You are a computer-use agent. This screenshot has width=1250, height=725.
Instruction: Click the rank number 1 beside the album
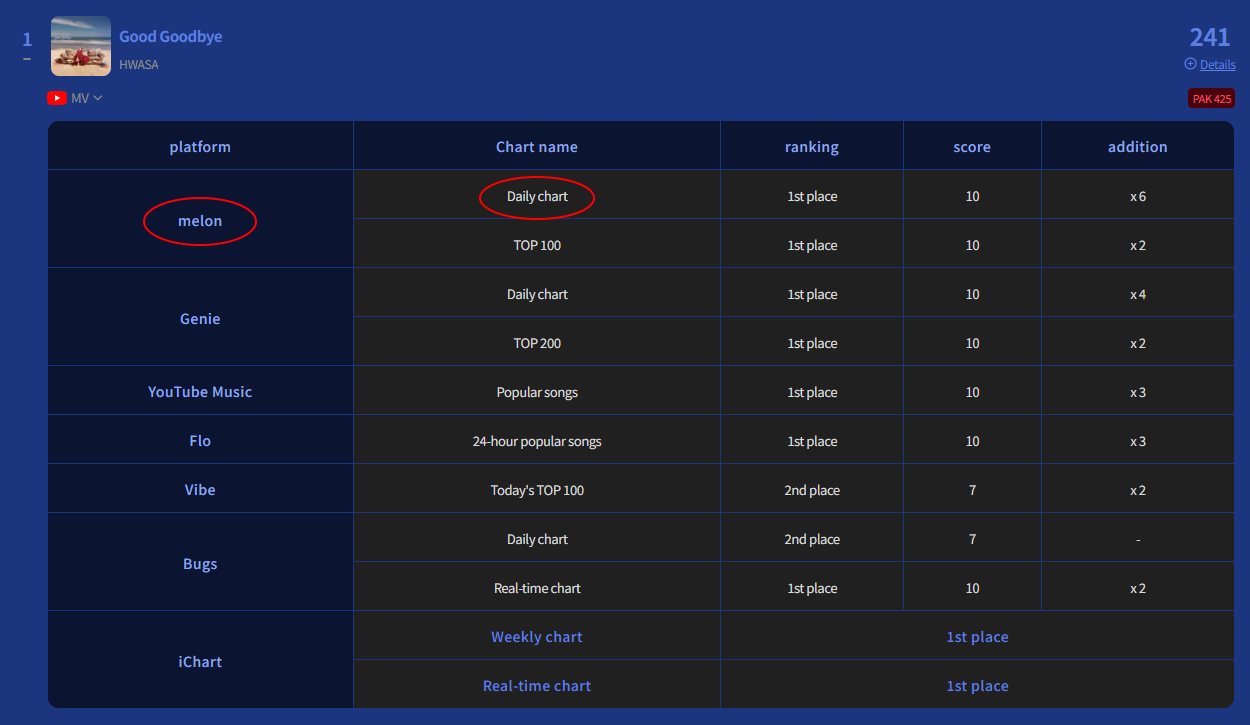click(x=27, y=40)
